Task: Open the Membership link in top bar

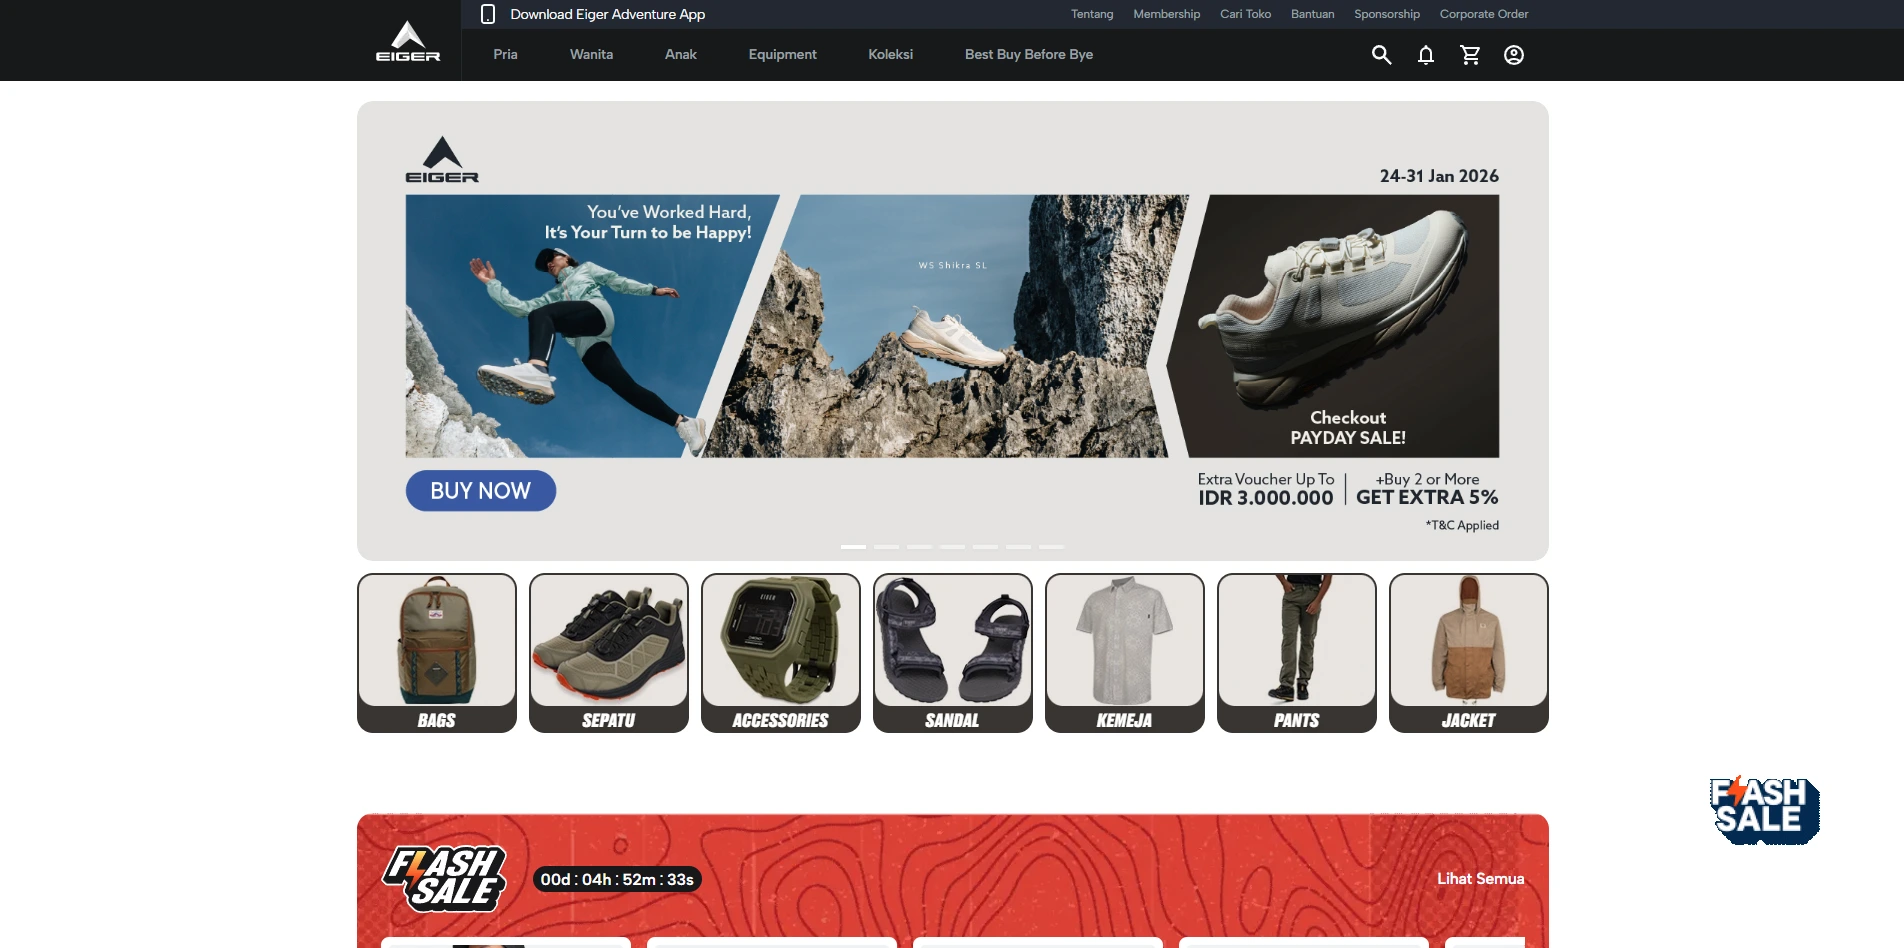Action: coord(1166,14)
